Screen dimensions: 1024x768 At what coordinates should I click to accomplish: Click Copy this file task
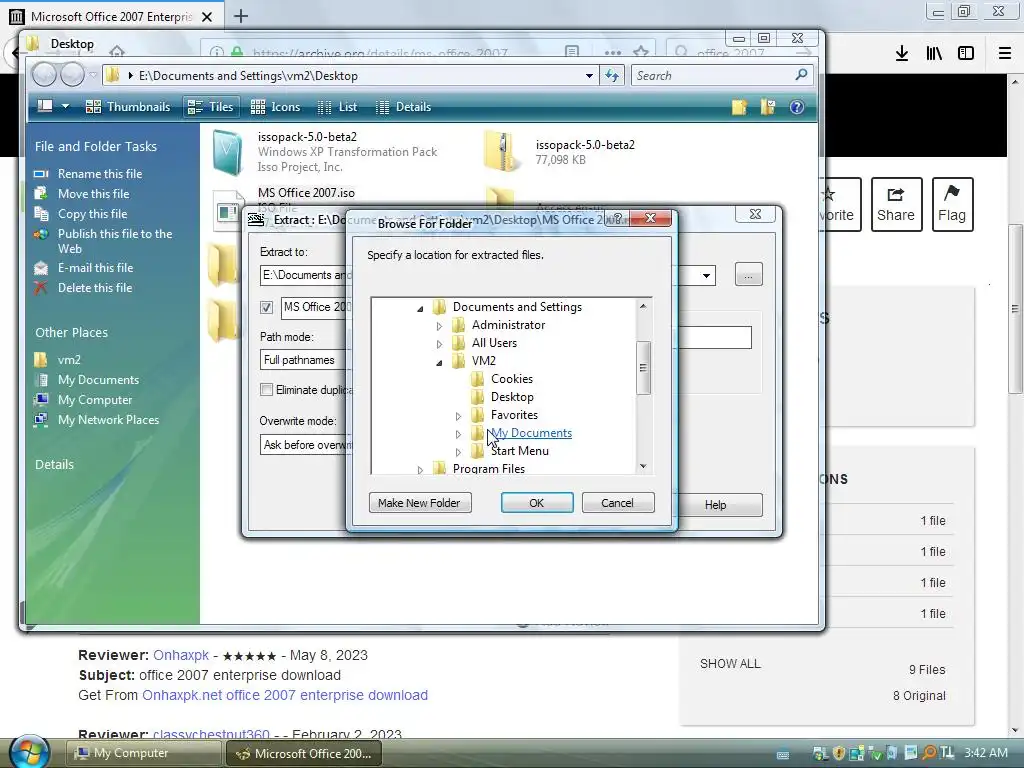click(x=93, y=214)
